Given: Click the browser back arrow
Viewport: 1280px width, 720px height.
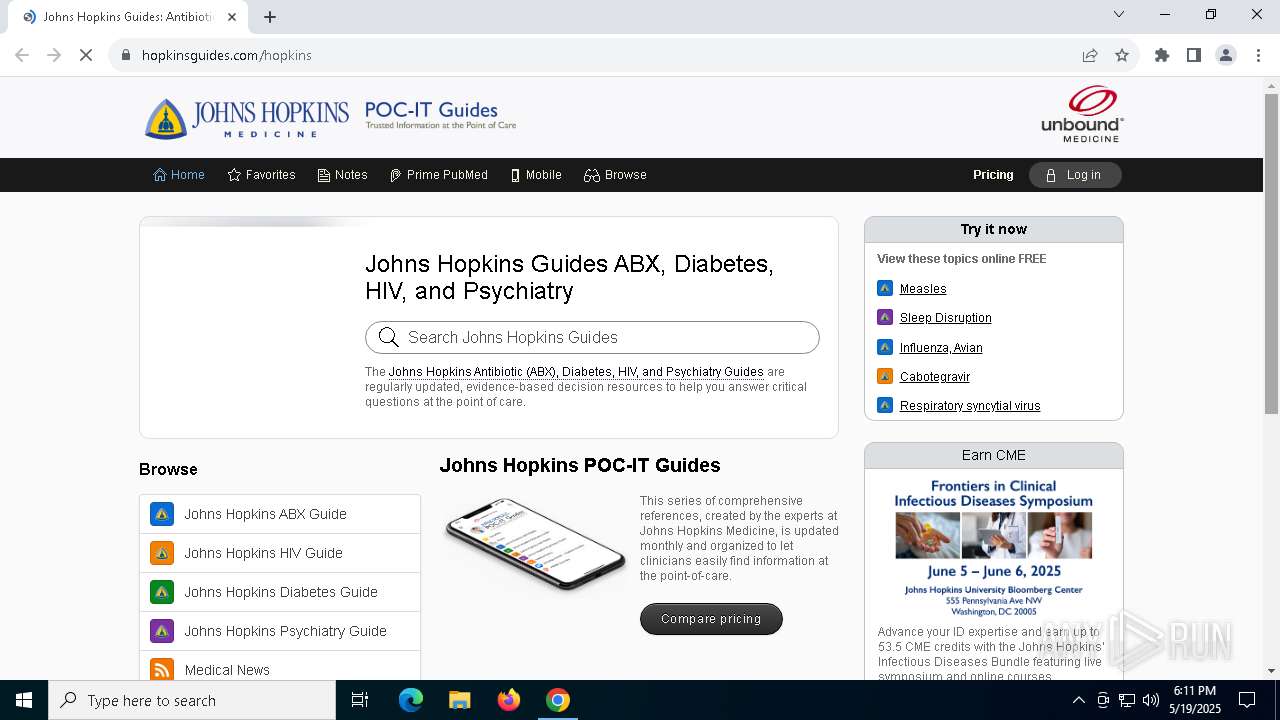Looking at the screenshot, I should click(x=22, y=55).
